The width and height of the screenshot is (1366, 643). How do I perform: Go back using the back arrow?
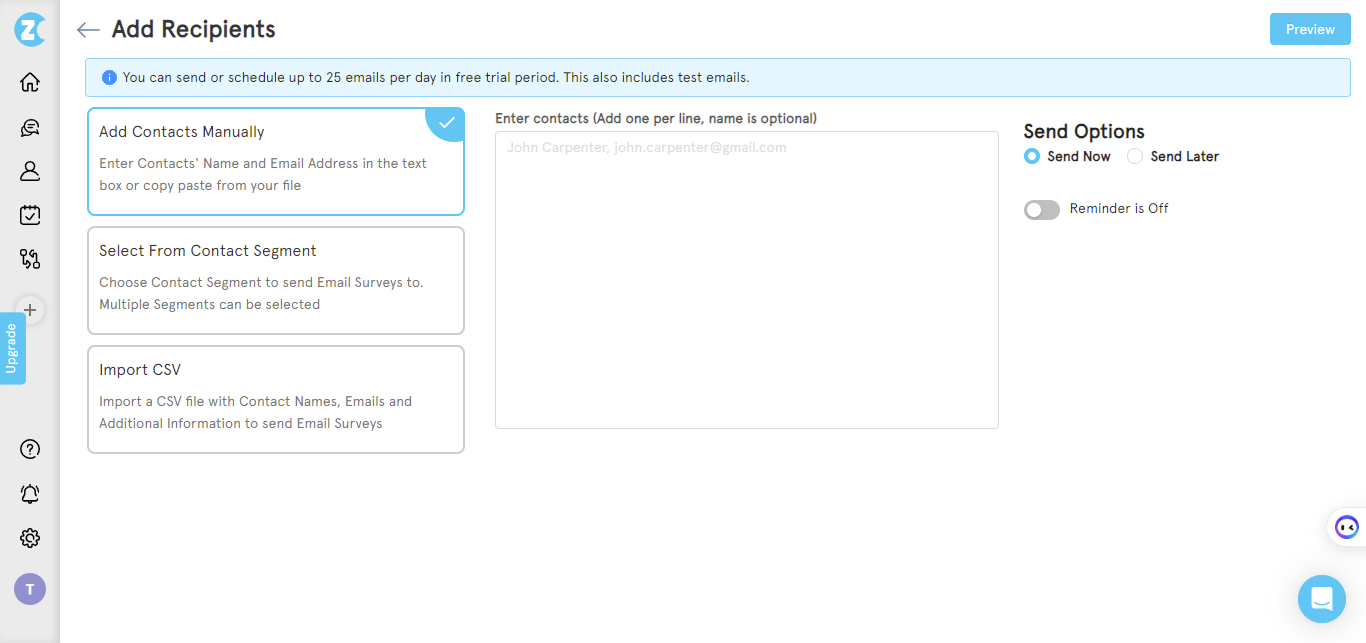tap(88, 30)
